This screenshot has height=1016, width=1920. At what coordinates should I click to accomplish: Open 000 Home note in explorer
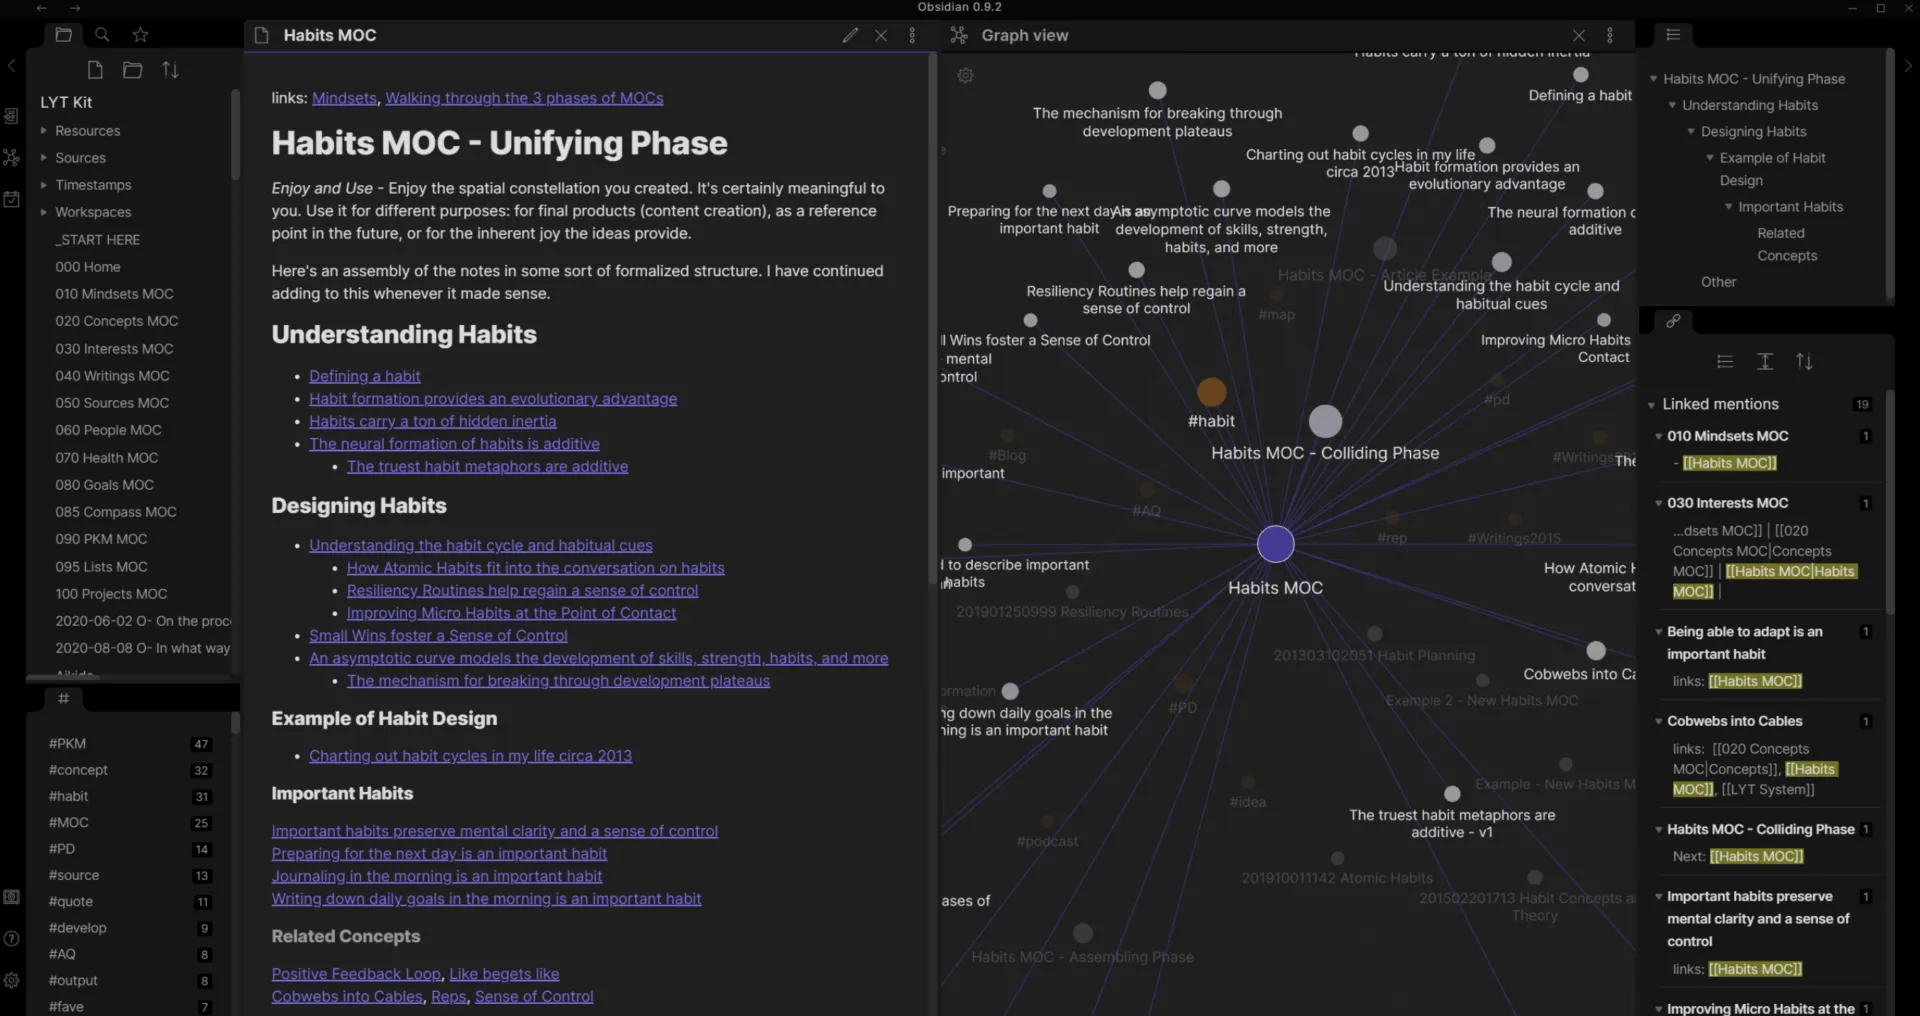[x=88, y=267]
